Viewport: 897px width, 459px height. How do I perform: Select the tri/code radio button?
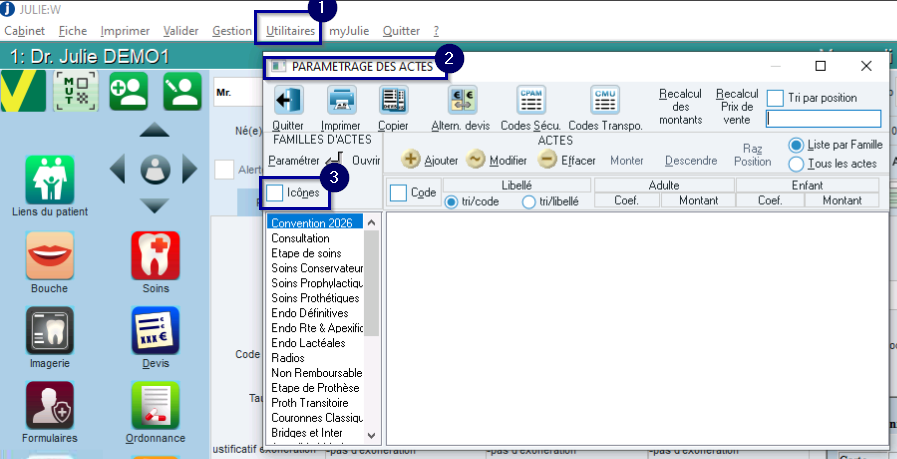[451, 201]
